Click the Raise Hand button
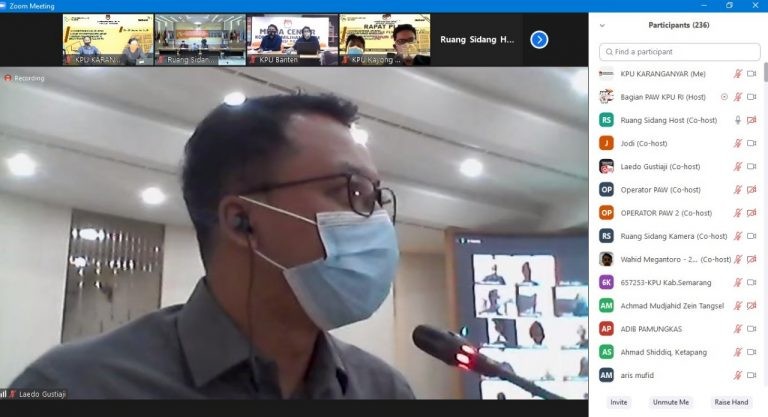The image size is (768, 417). (x=730, y=402)
